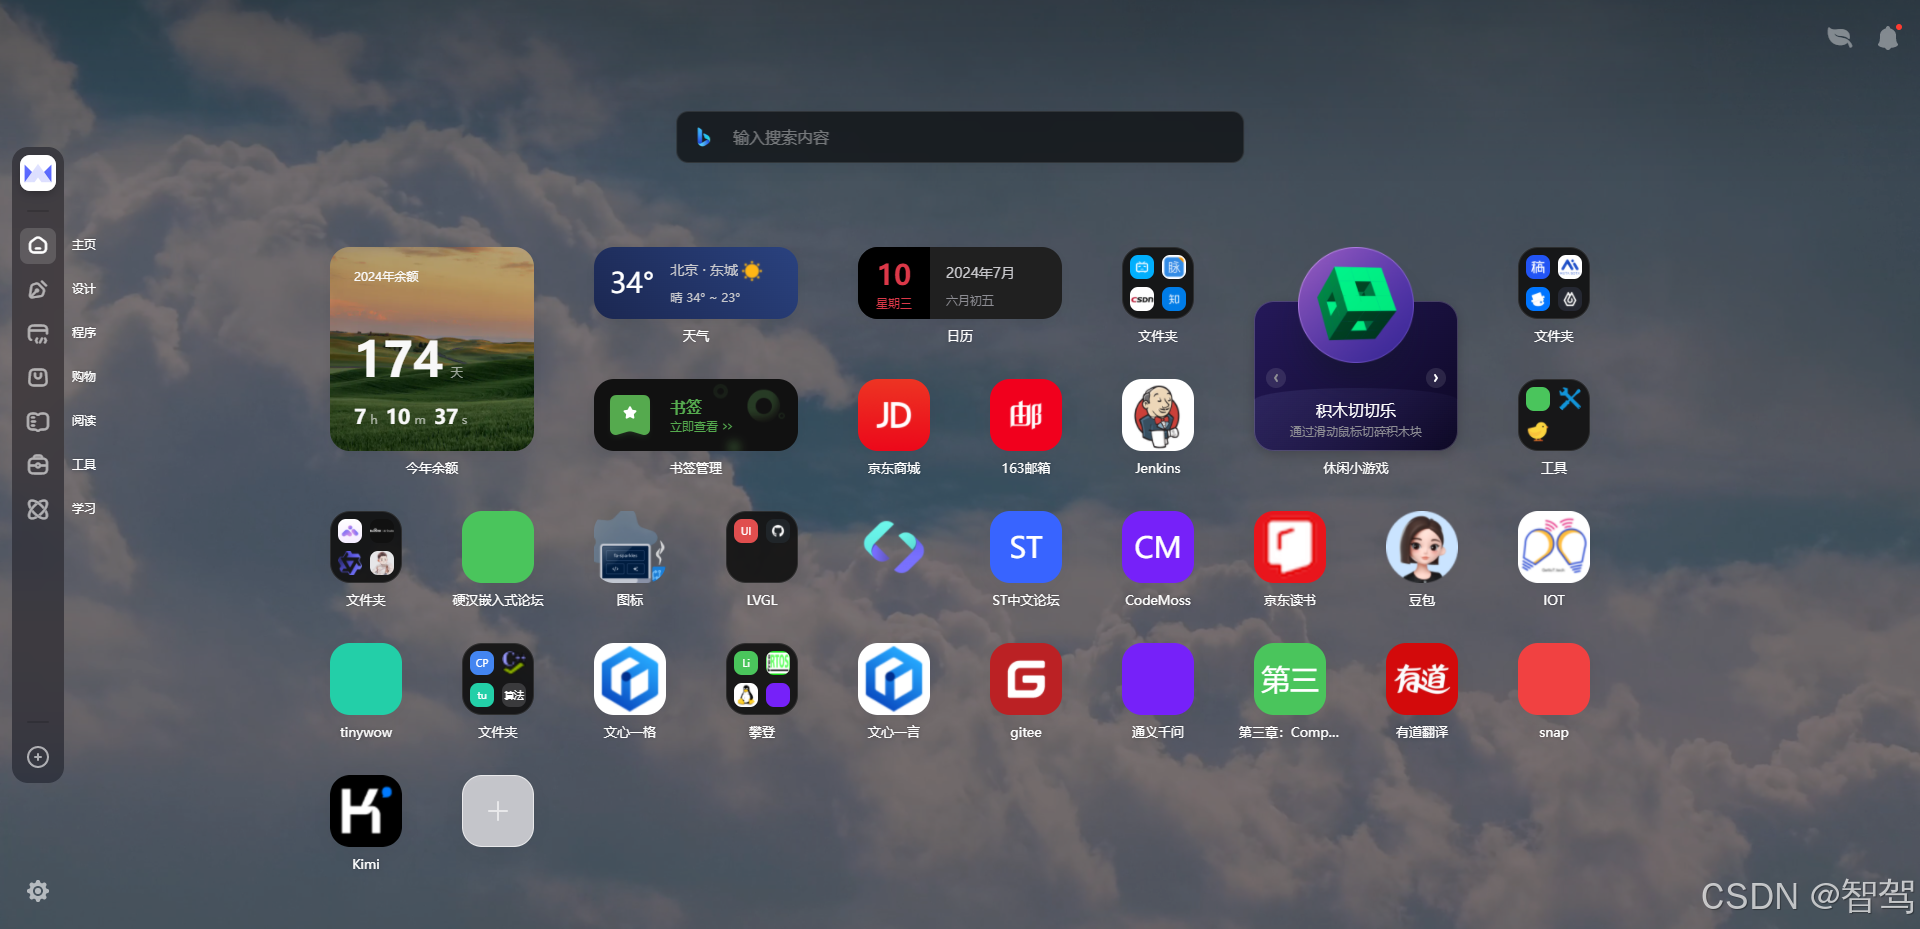
Task: Open the 硬汉嵌入式论坛 green icon
Action: pos(498,547)
